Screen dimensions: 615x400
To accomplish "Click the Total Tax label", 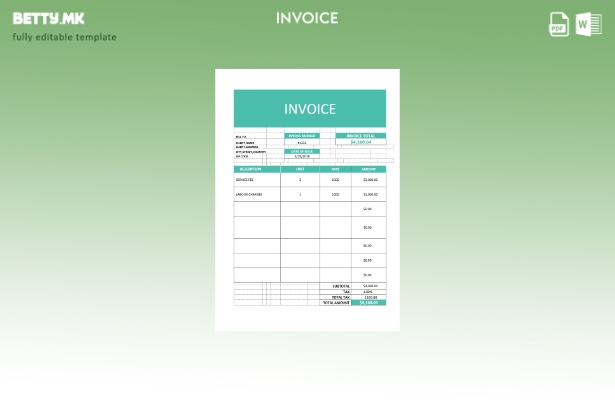I will 341,297.
